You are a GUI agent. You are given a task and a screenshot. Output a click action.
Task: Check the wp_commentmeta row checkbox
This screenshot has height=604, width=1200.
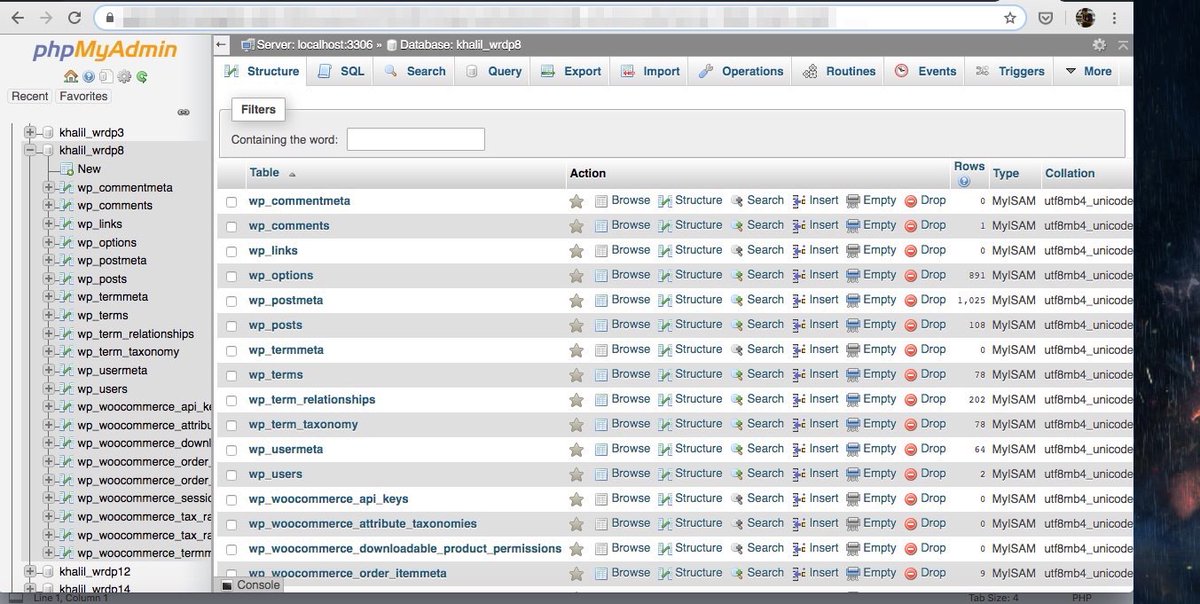(x=232, y=202)
